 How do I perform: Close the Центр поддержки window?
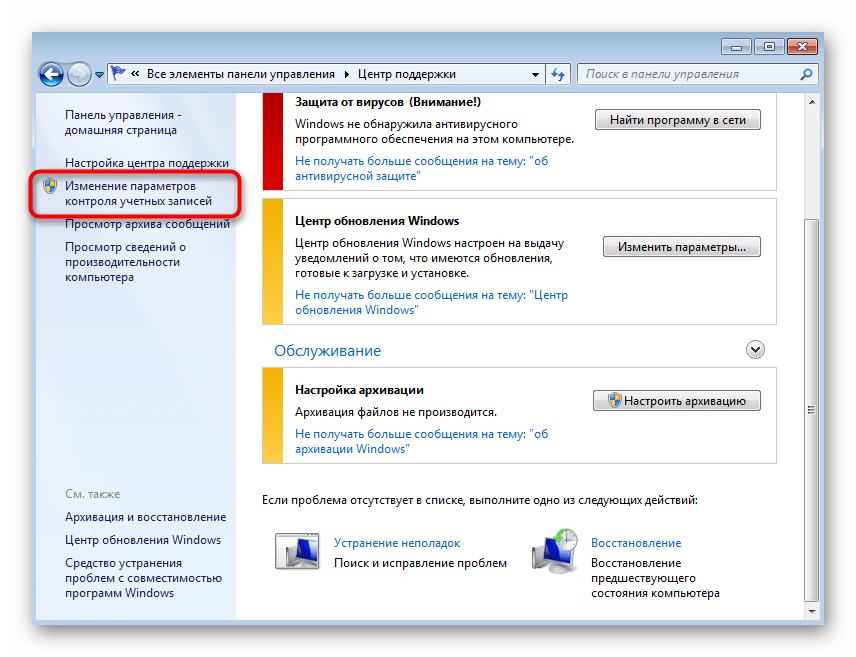[802, 47]
